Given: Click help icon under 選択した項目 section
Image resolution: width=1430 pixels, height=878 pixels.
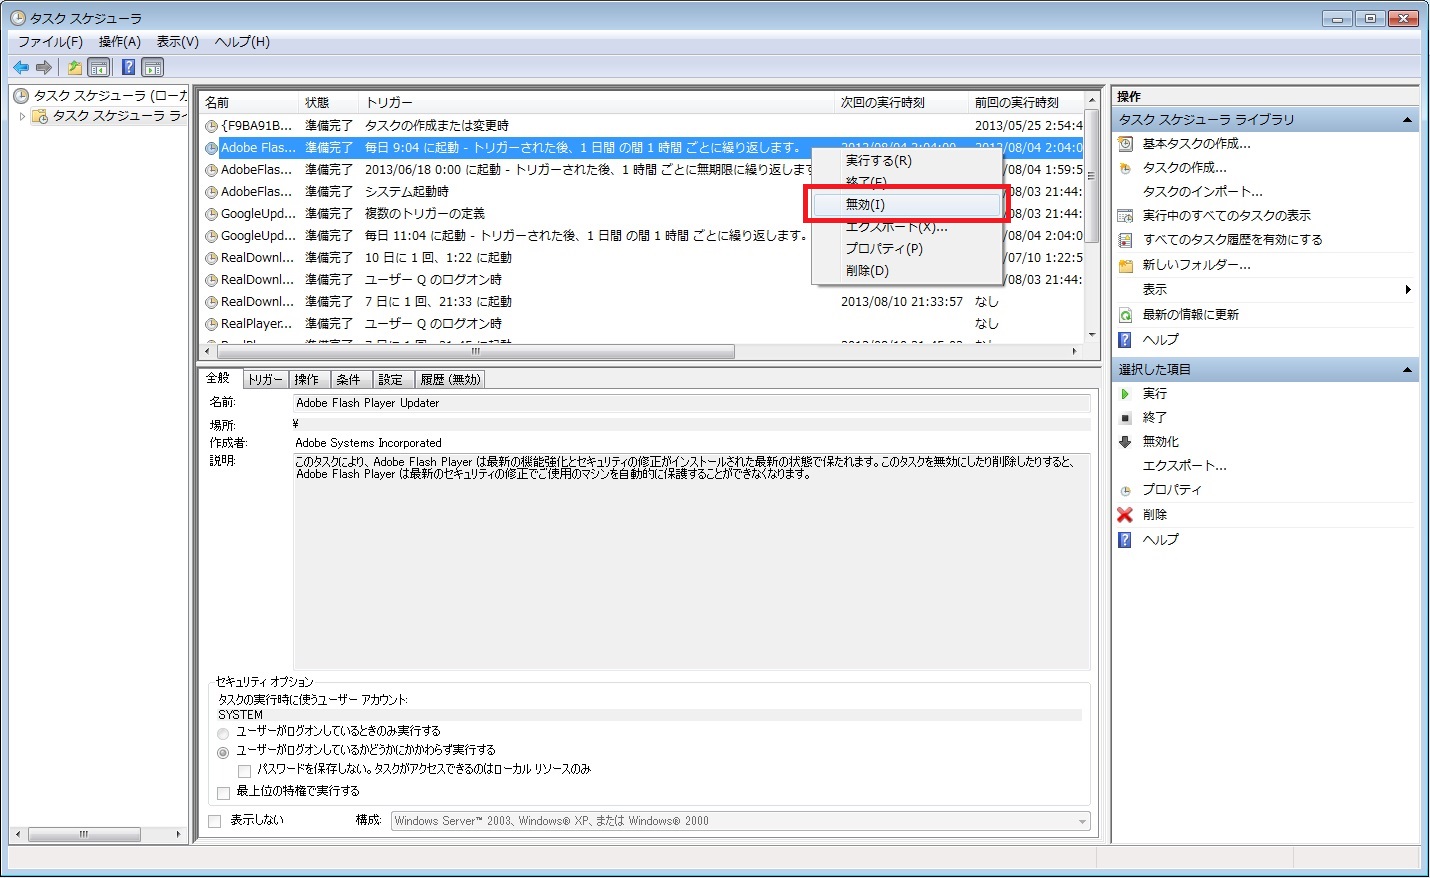Looking at the screenshot, I should (1125, 540).
